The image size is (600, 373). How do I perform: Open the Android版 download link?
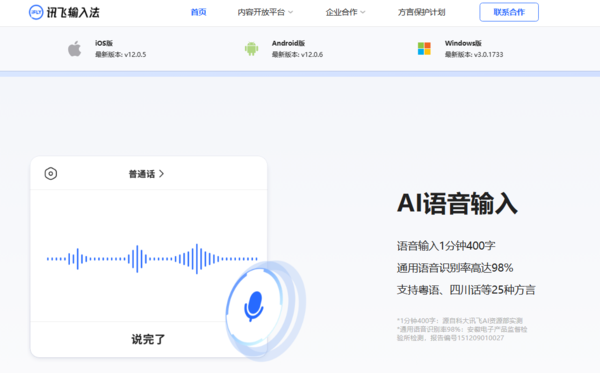[x=288, y=43]
